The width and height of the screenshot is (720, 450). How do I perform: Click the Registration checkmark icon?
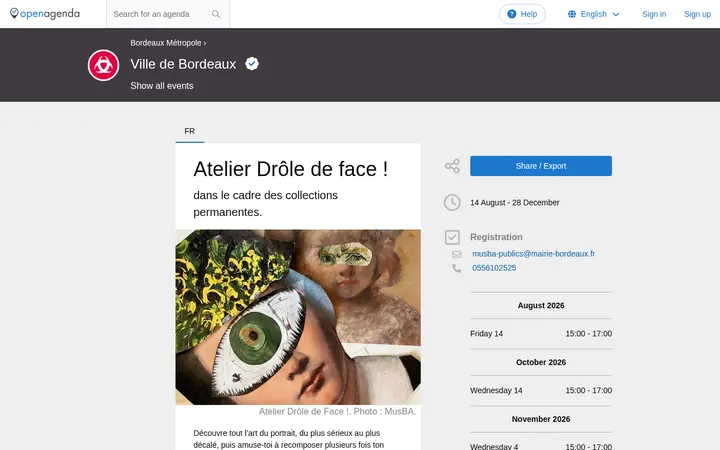pyautogui.click(x=452, y=237)
